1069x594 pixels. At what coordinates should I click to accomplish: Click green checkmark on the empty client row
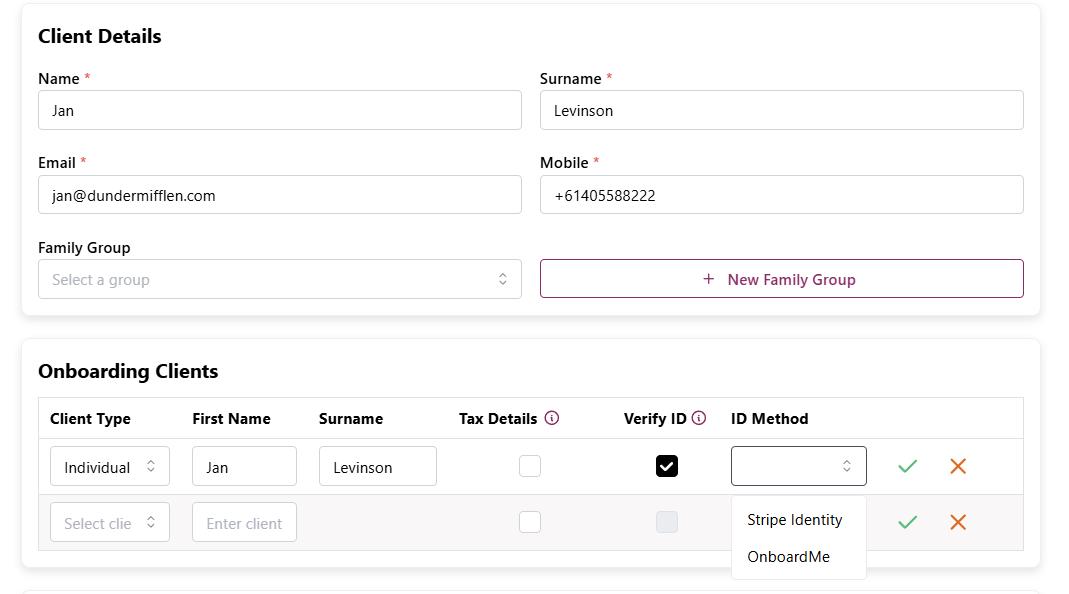pos(907,522)
